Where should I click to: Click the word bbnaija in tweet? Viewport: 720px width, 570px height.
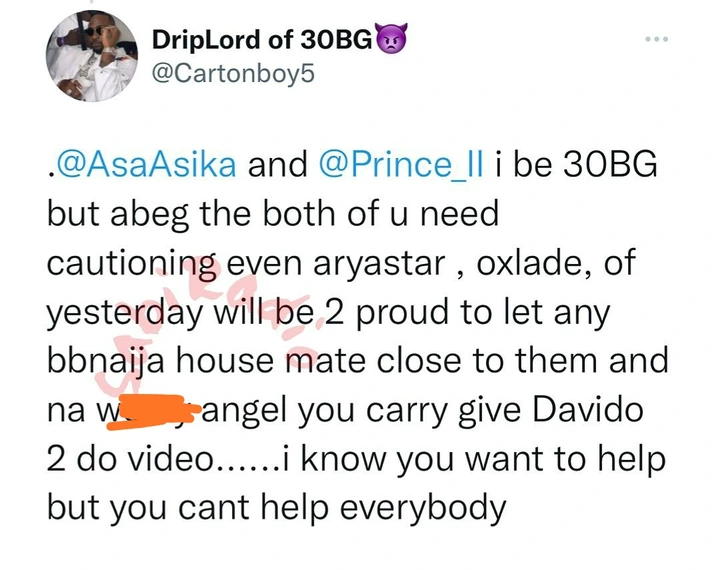pyautogui.click(x=106, y=362)
